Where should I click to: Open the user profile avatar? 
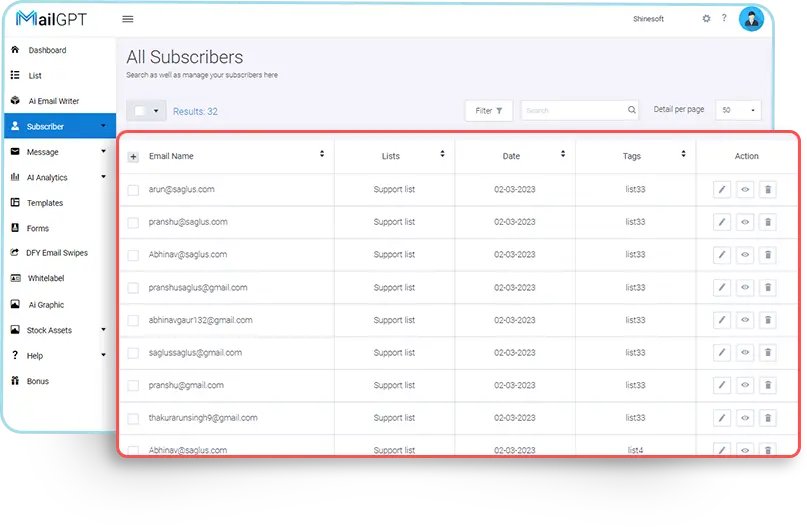tap(751, 19)
